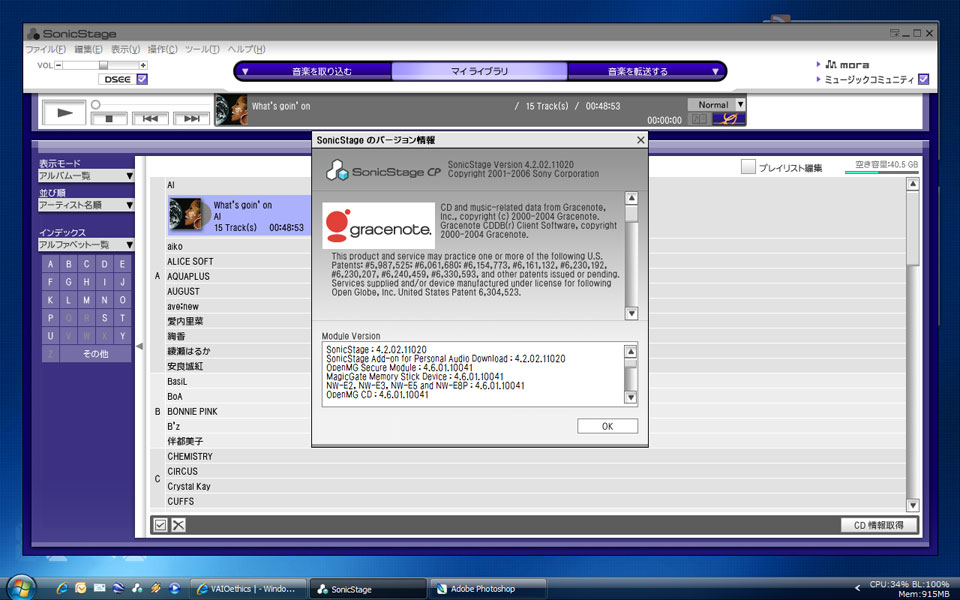Click the now-playing album art thumbnail
The image size is (960, 600).
pyautogui.click(x=231, y=110)
